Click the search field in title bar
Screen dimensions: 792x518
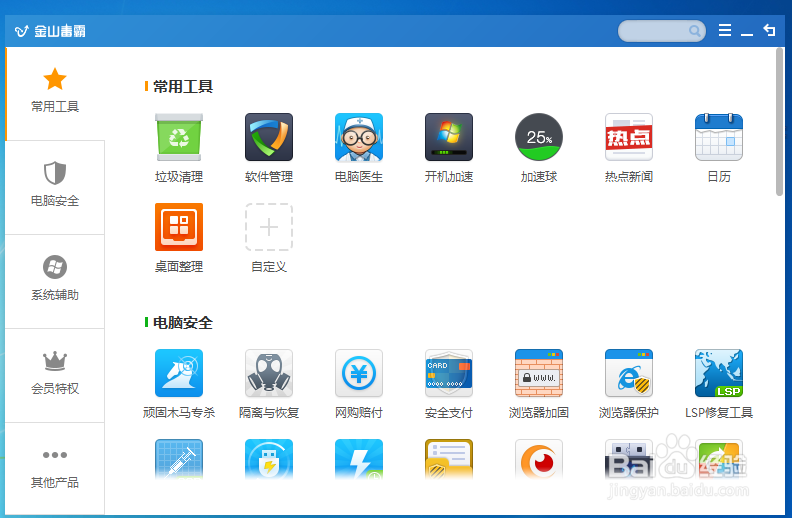click(661, 31)
